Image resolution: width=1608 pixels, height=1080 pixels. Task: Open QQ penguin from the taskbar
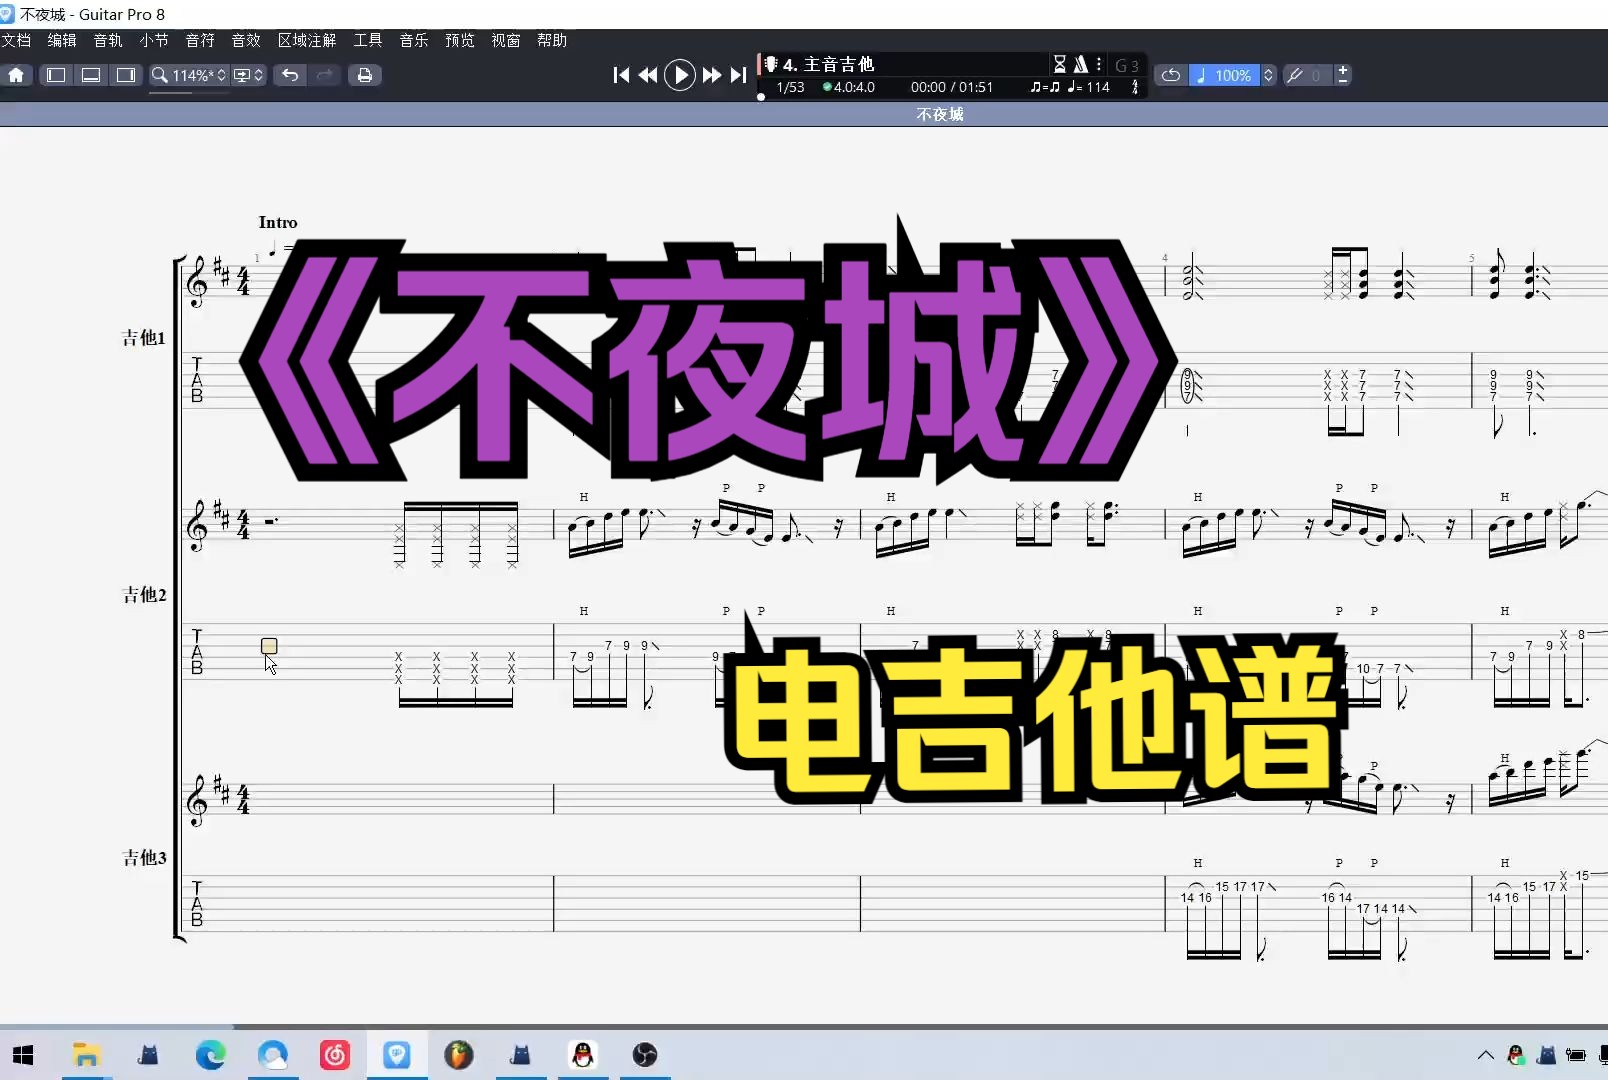pyautogui.click(x=583, y=1055)
